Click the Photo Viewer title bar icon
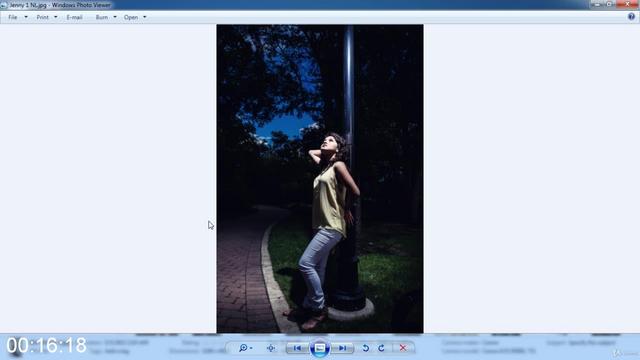The height and width of the screenshot is (360, 640). click(4, 5)
